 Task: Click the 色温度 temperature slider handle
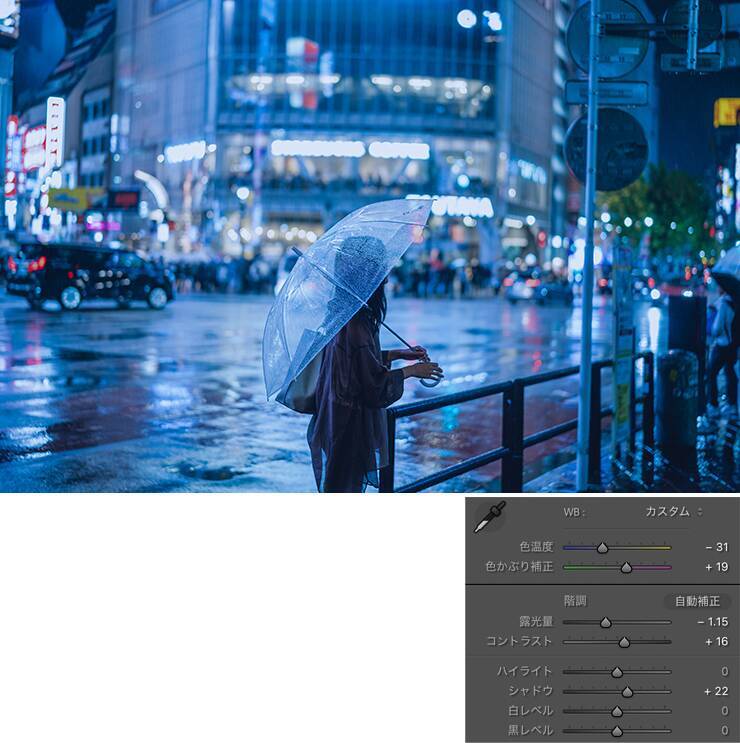pos(602,548)
